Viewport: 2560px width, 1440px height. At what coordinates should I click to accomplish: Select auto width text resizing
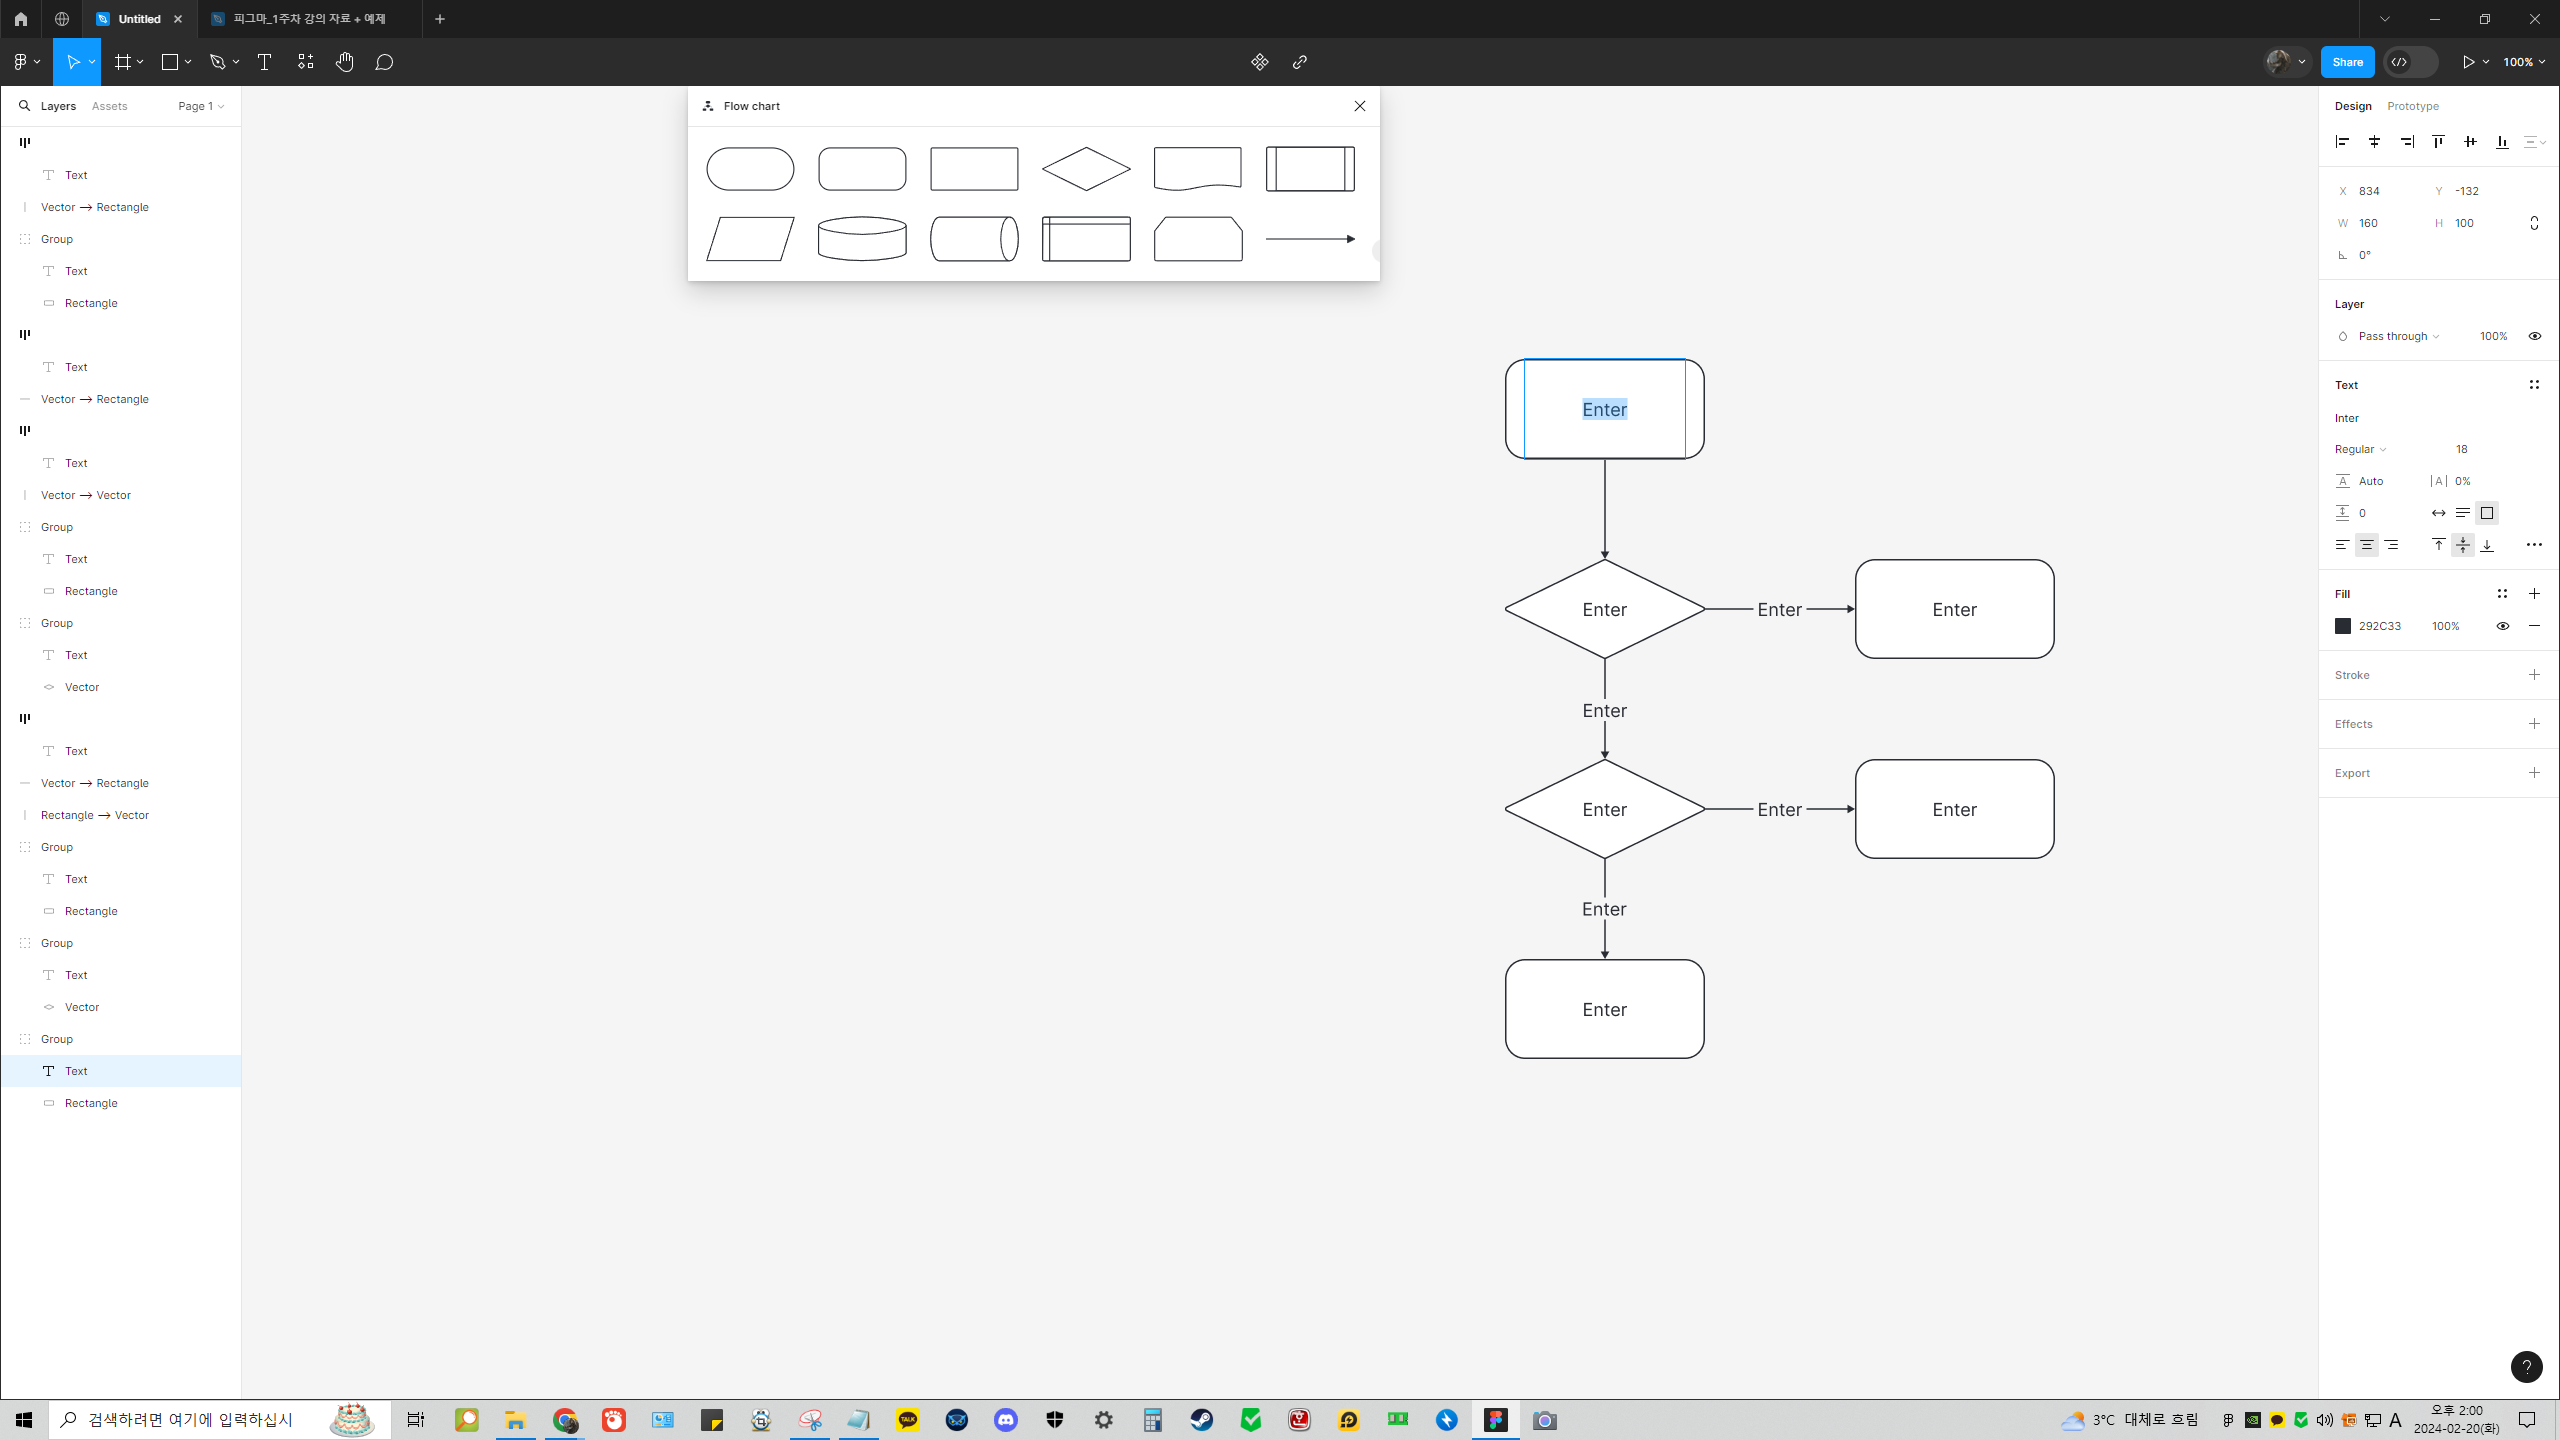click(2439, 513)
